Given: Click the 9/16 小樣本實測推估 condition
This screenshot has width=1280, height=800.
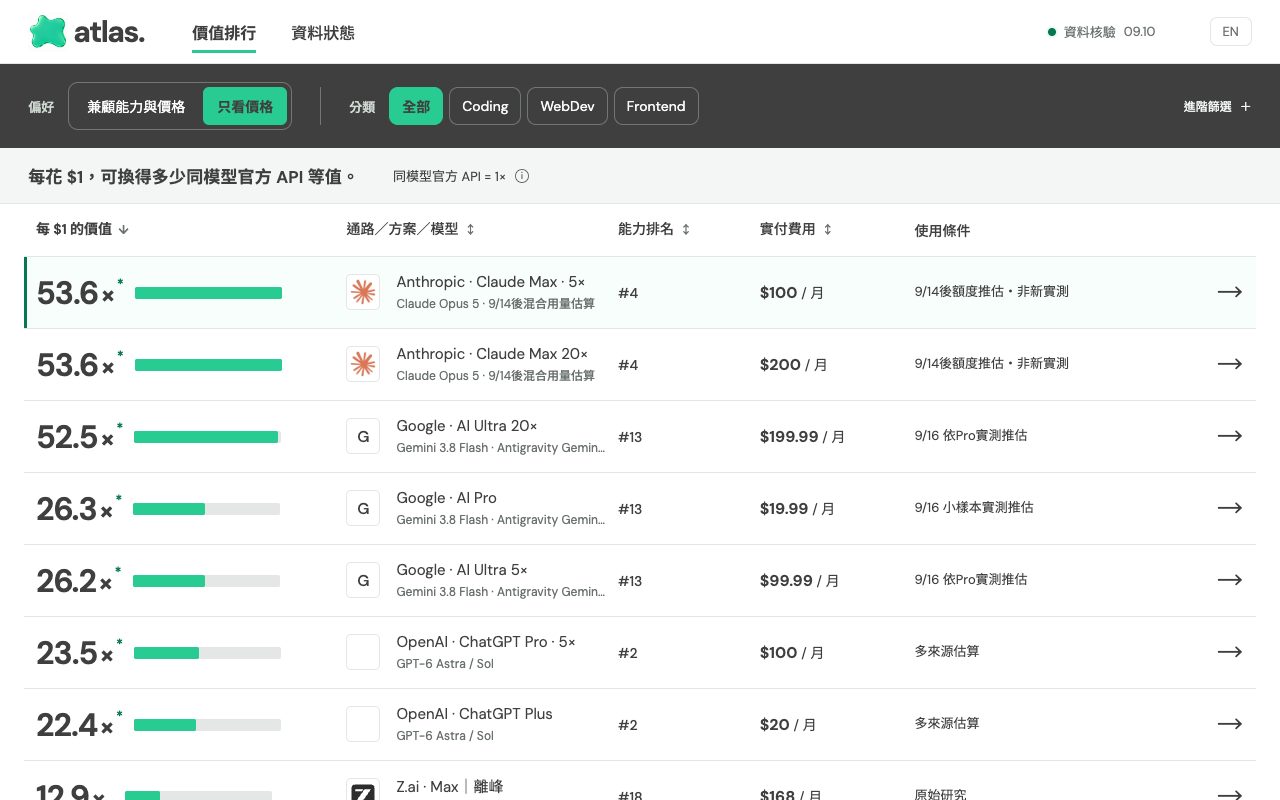Looking at the screenshot, I should click(974, 507).
